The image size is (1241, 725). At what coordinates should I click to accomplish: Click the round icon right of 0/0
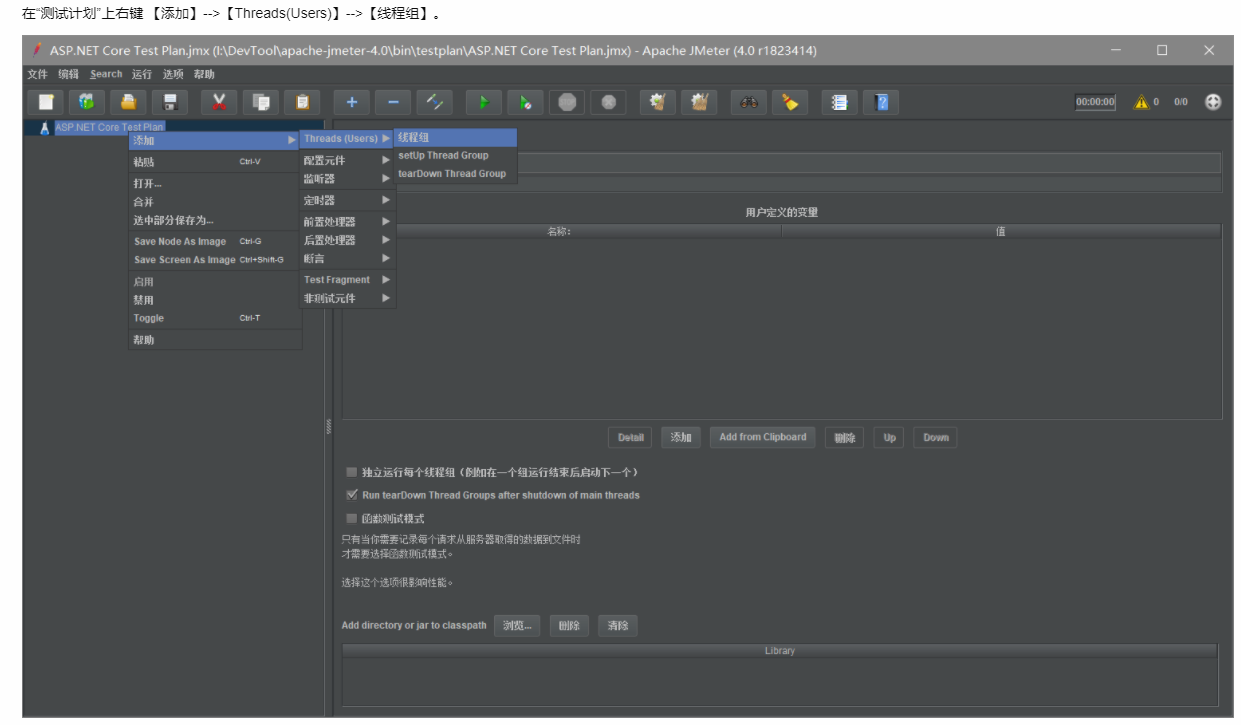(x=1213, y=102)
